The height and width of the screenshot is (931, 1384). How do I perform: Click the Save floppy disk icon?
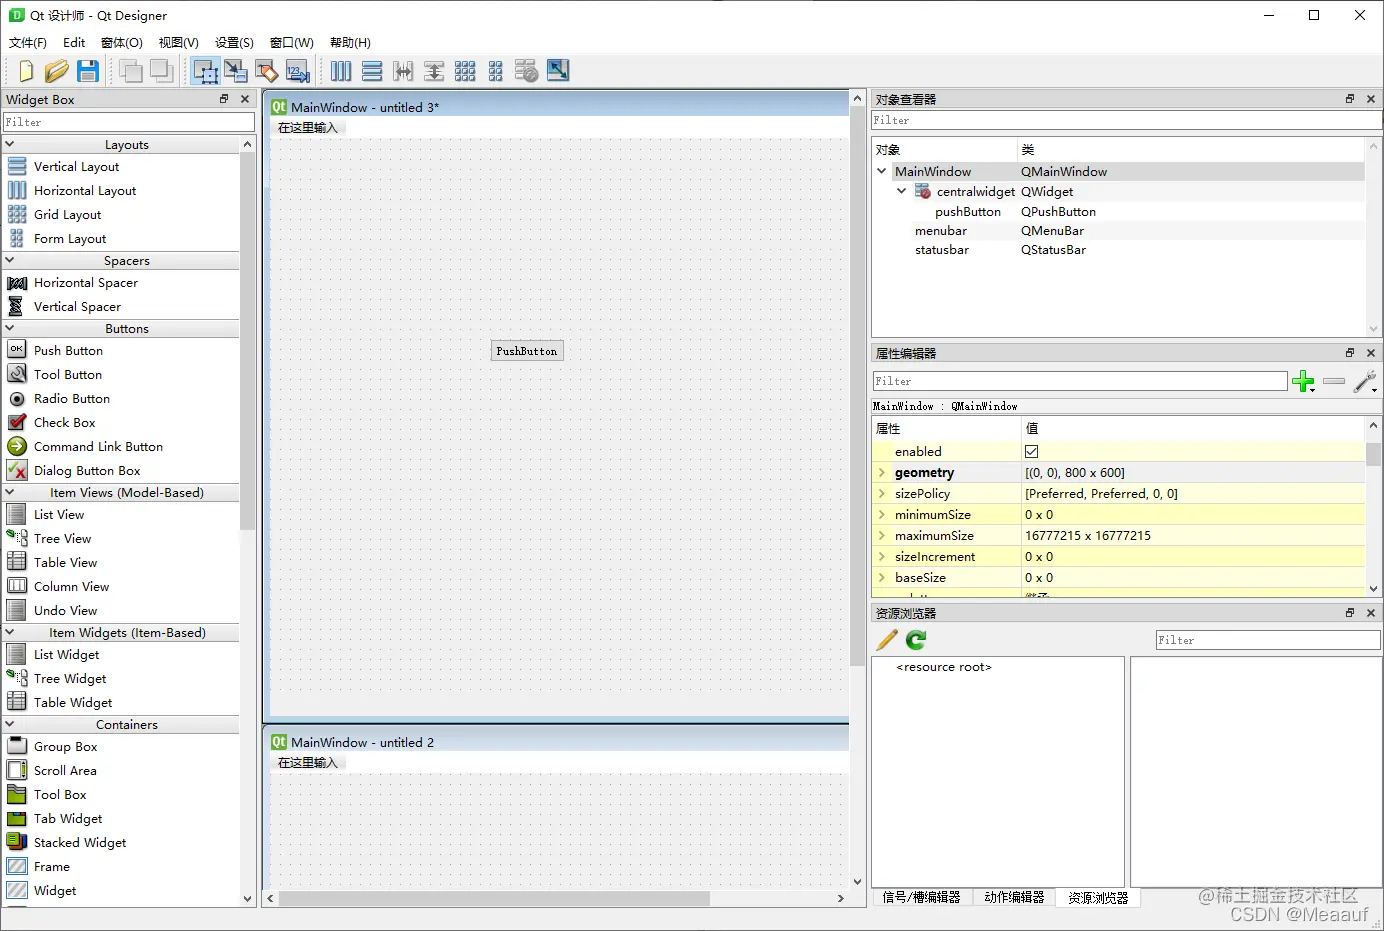[88, 71]
